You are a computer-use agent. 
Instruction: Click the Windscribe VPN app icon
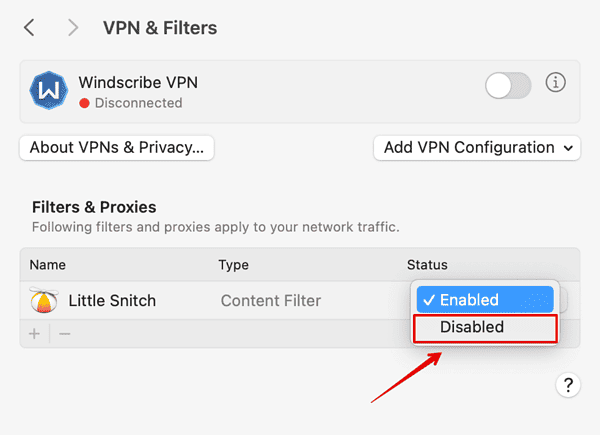click(48, 91)
